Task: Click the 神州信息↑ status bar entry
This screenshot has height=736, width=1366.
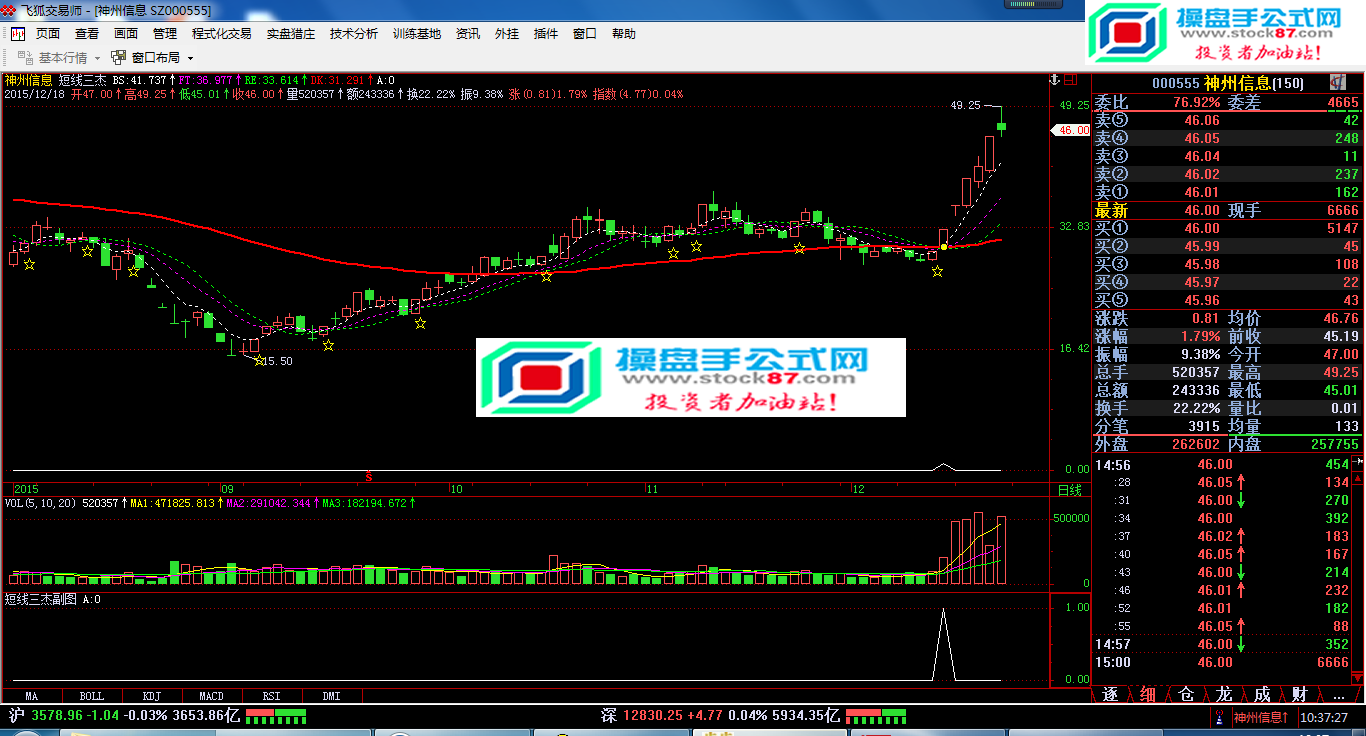Action: coord(1262,717)
